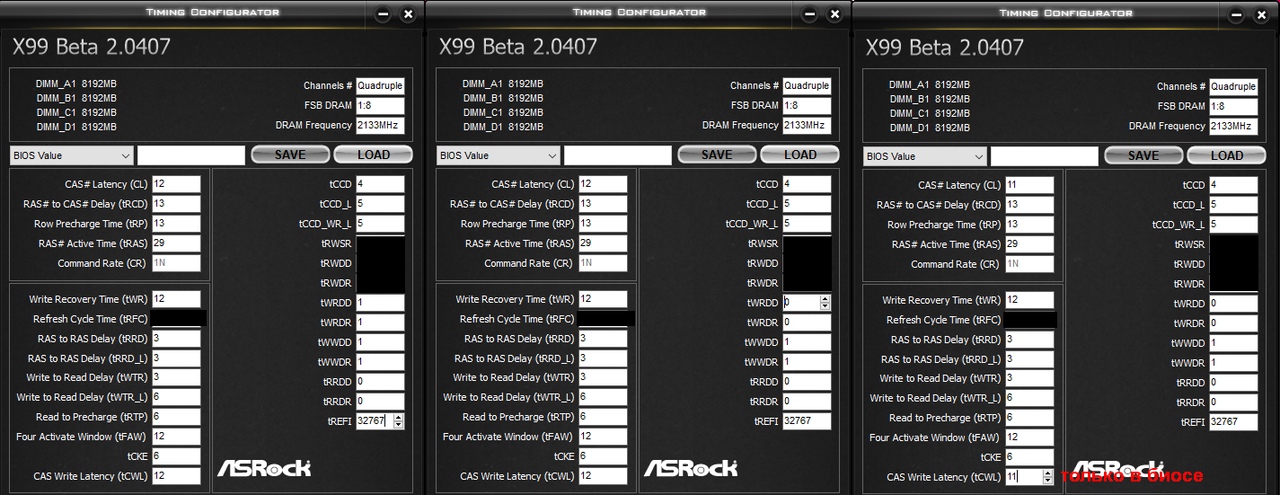The width and height of the screenshot is (1280, 495).
Task: Click LOAD button in left window
Action: point(373,155)
